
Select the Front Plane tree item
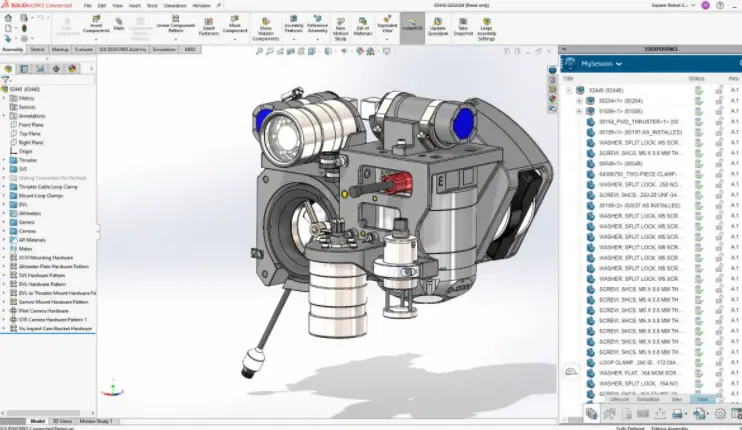point(31,125)
